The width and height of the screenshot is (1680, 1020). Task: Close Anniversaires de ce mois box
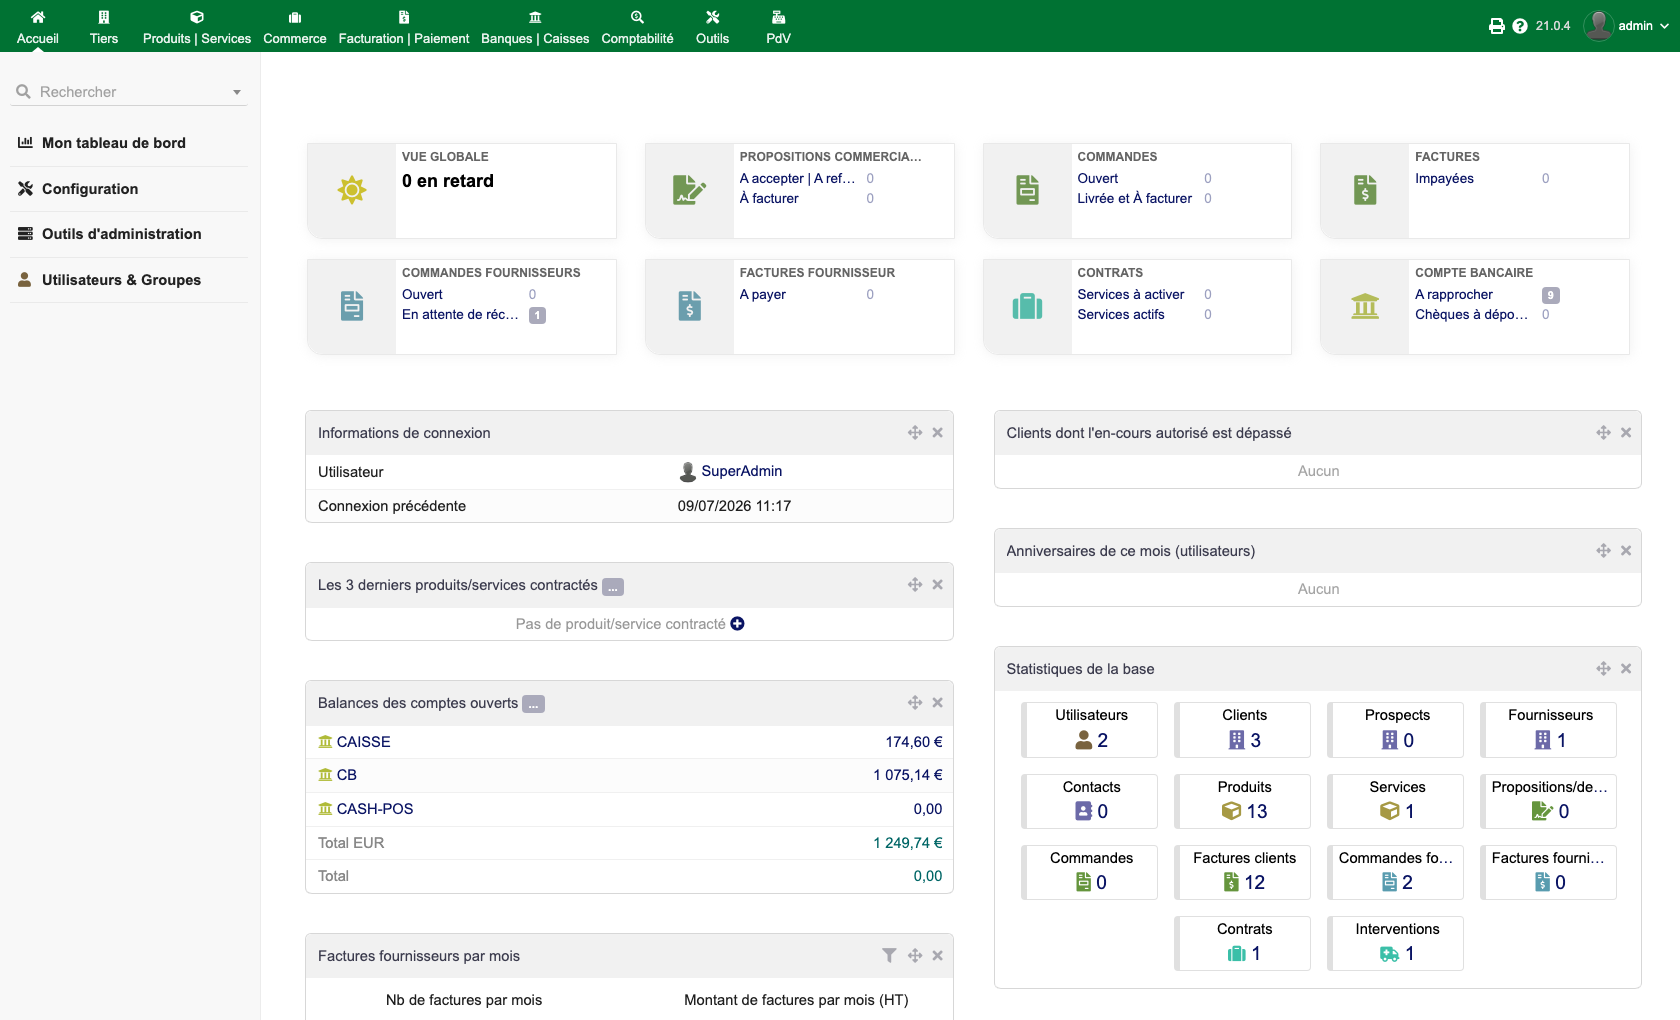click(x=1626, y=550)
